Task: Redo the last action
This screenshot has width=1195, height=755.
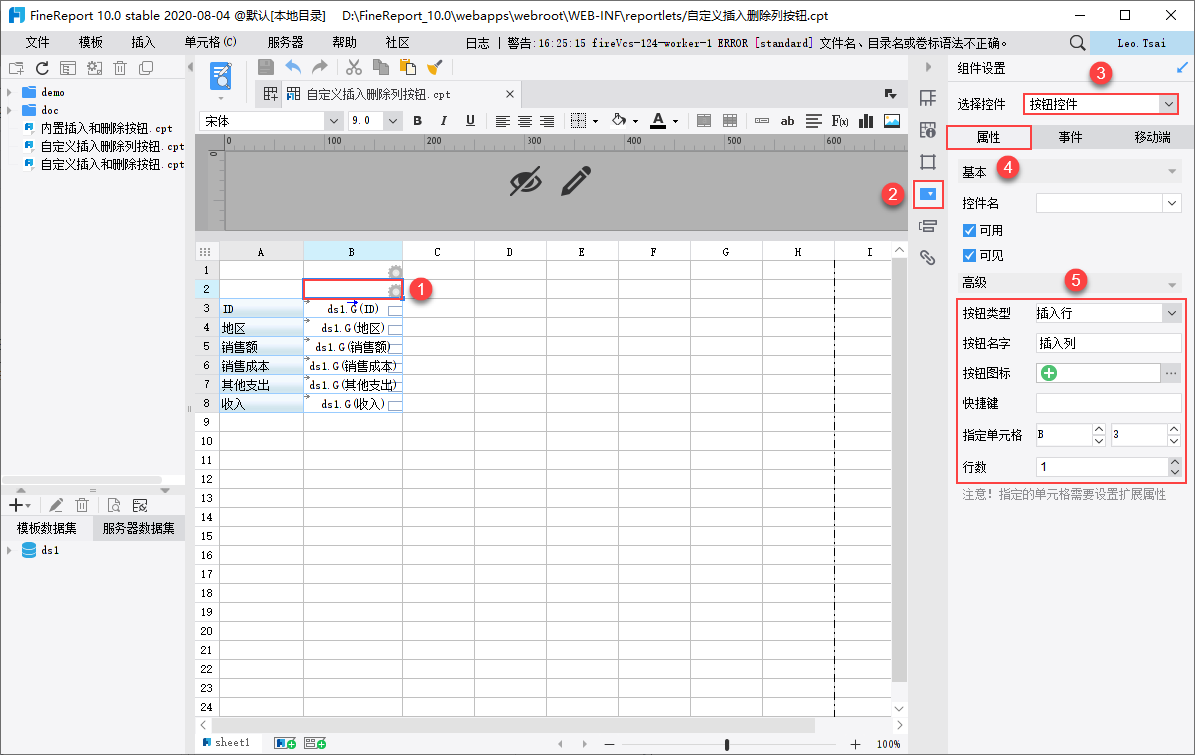Action: [320, 68]
